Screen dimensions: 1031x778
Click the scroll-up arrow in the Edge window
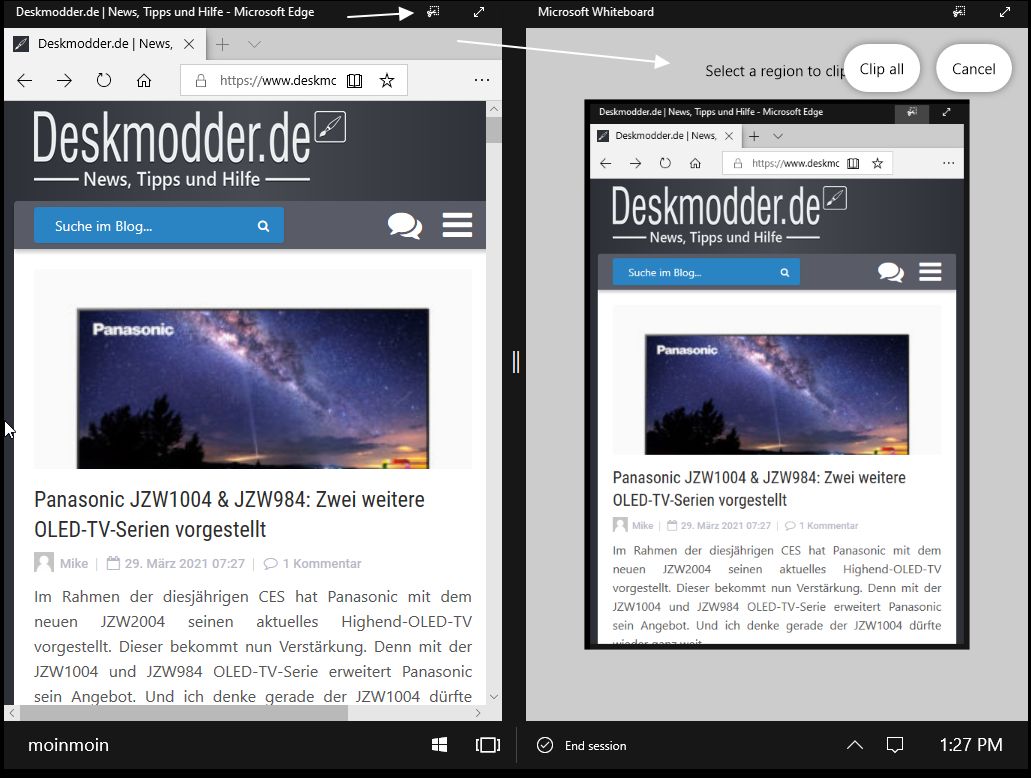pyautogui.click(x=494, y=109)
